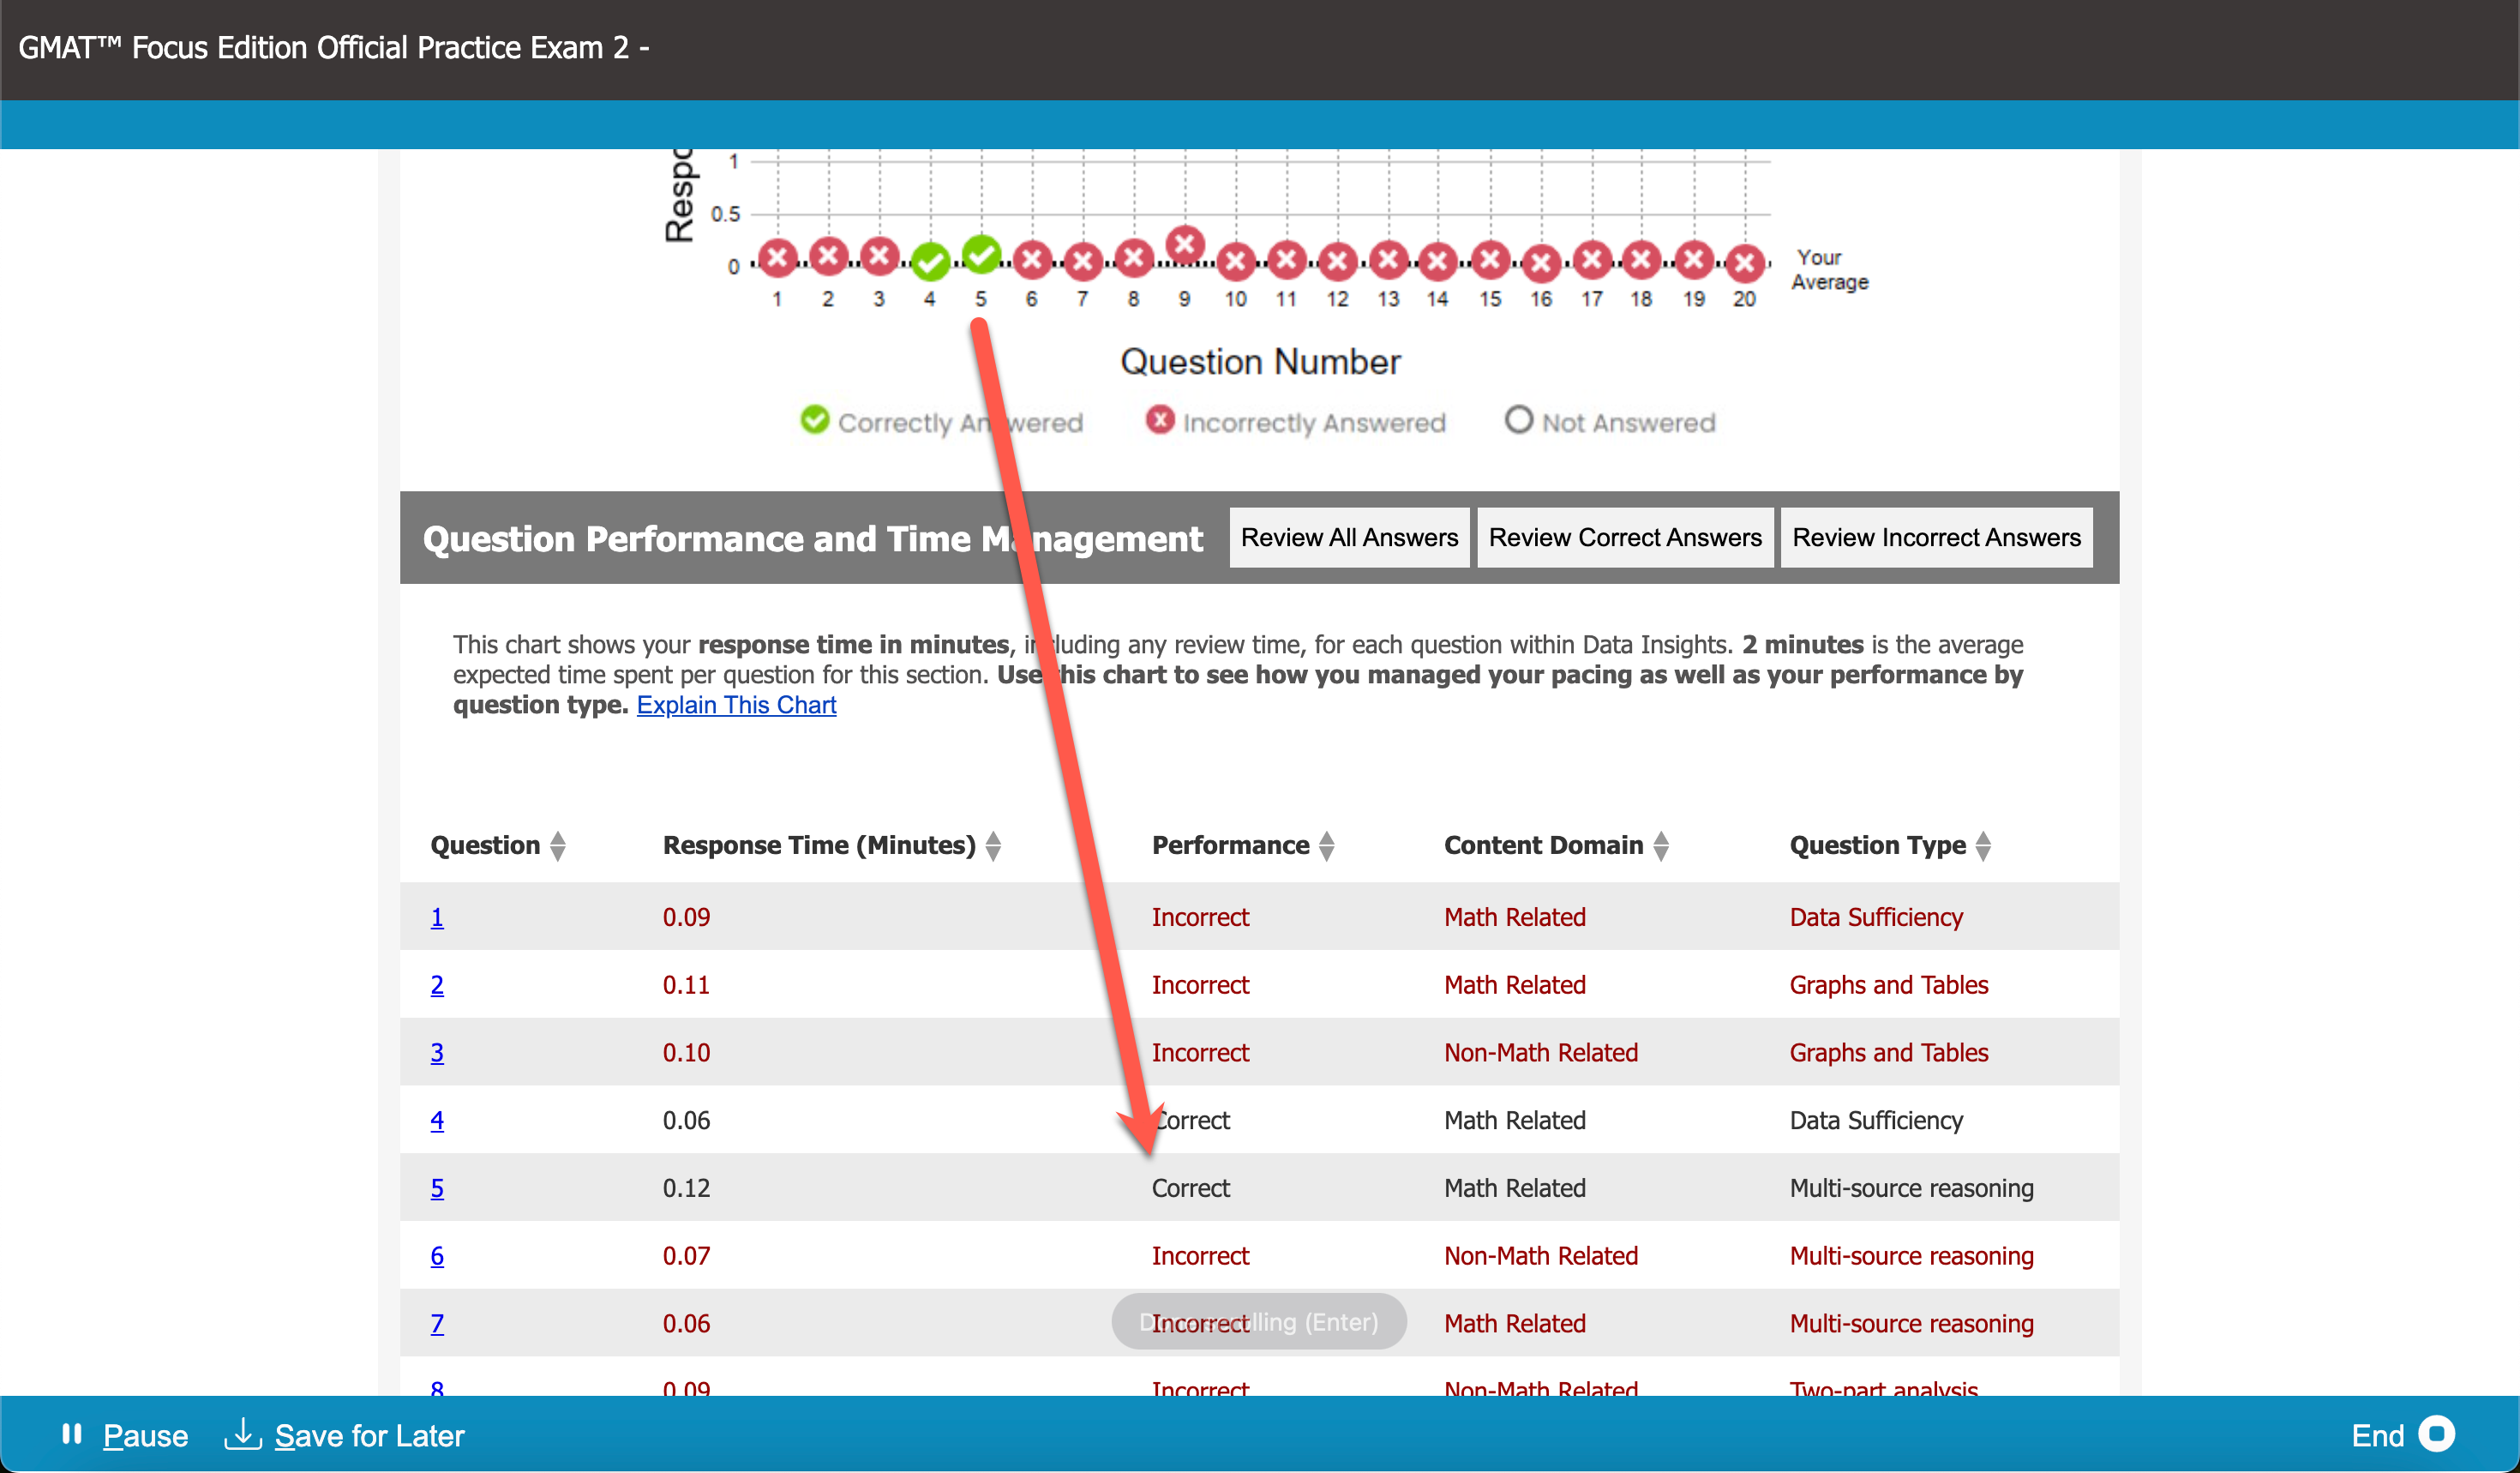Click the question 14 incorrect marker on chart

click(1438, 262)
